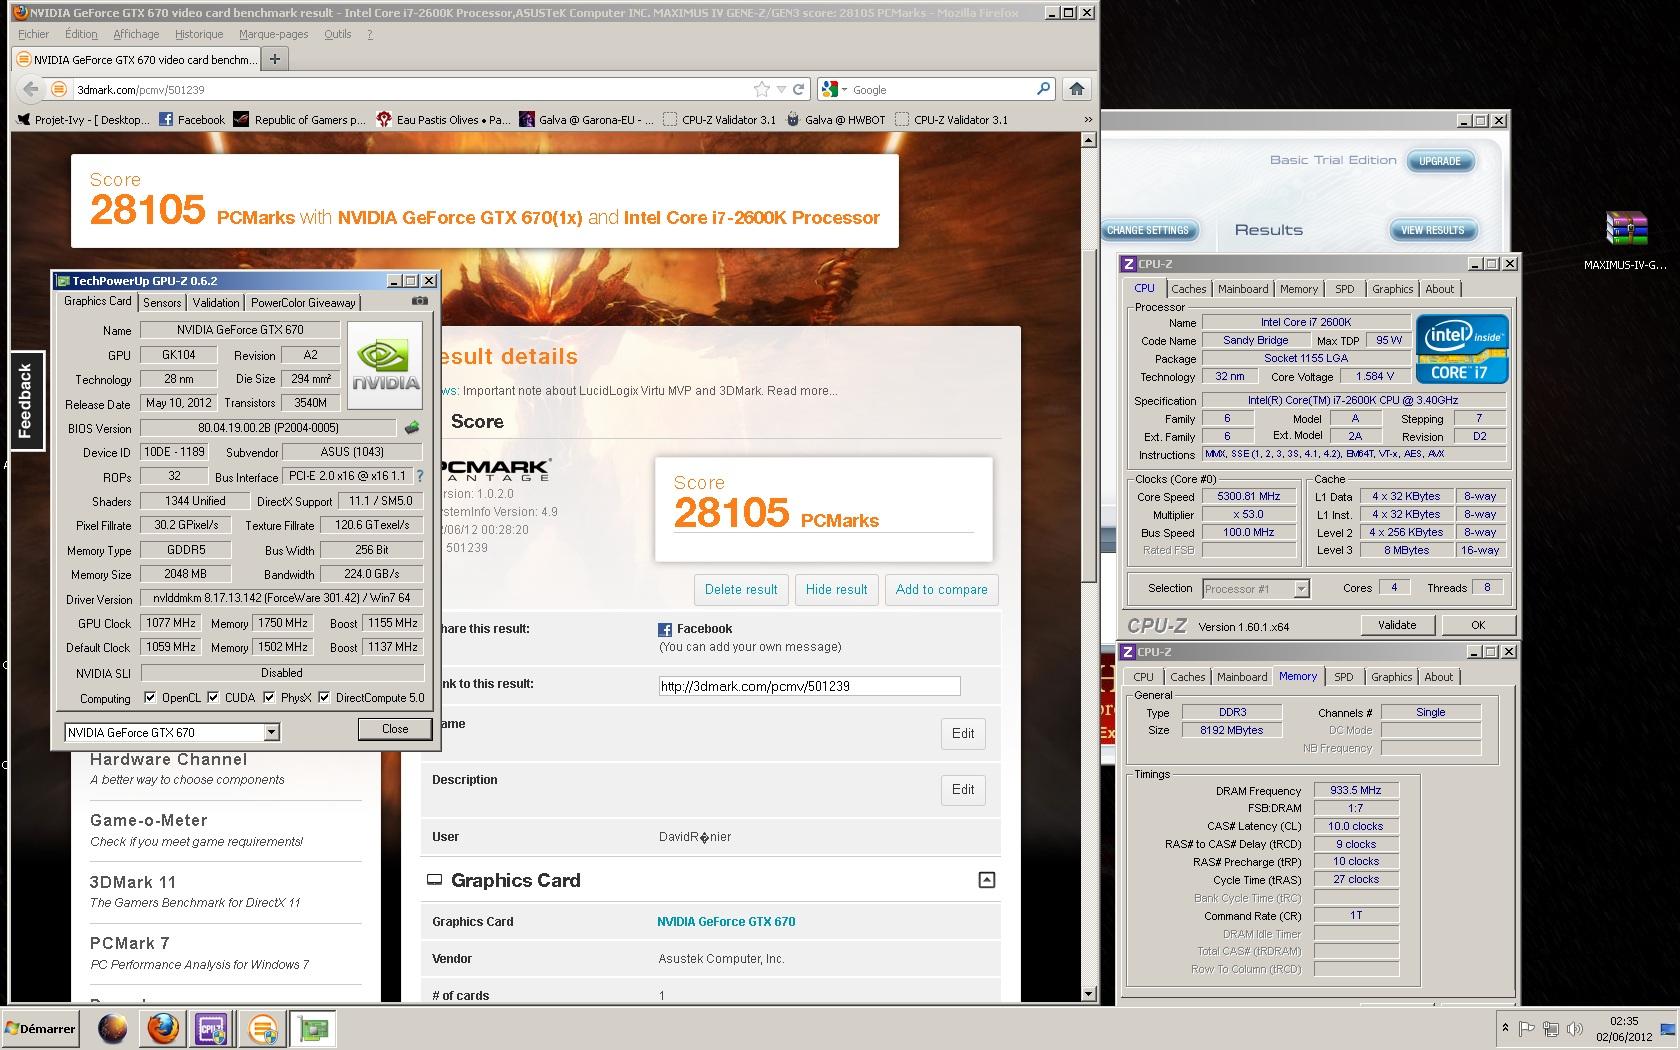Image resolution: width=1680 pixels, height=1050 pixels.
Task: Show more bookmarks chevron
Action: coord(1088,119)
